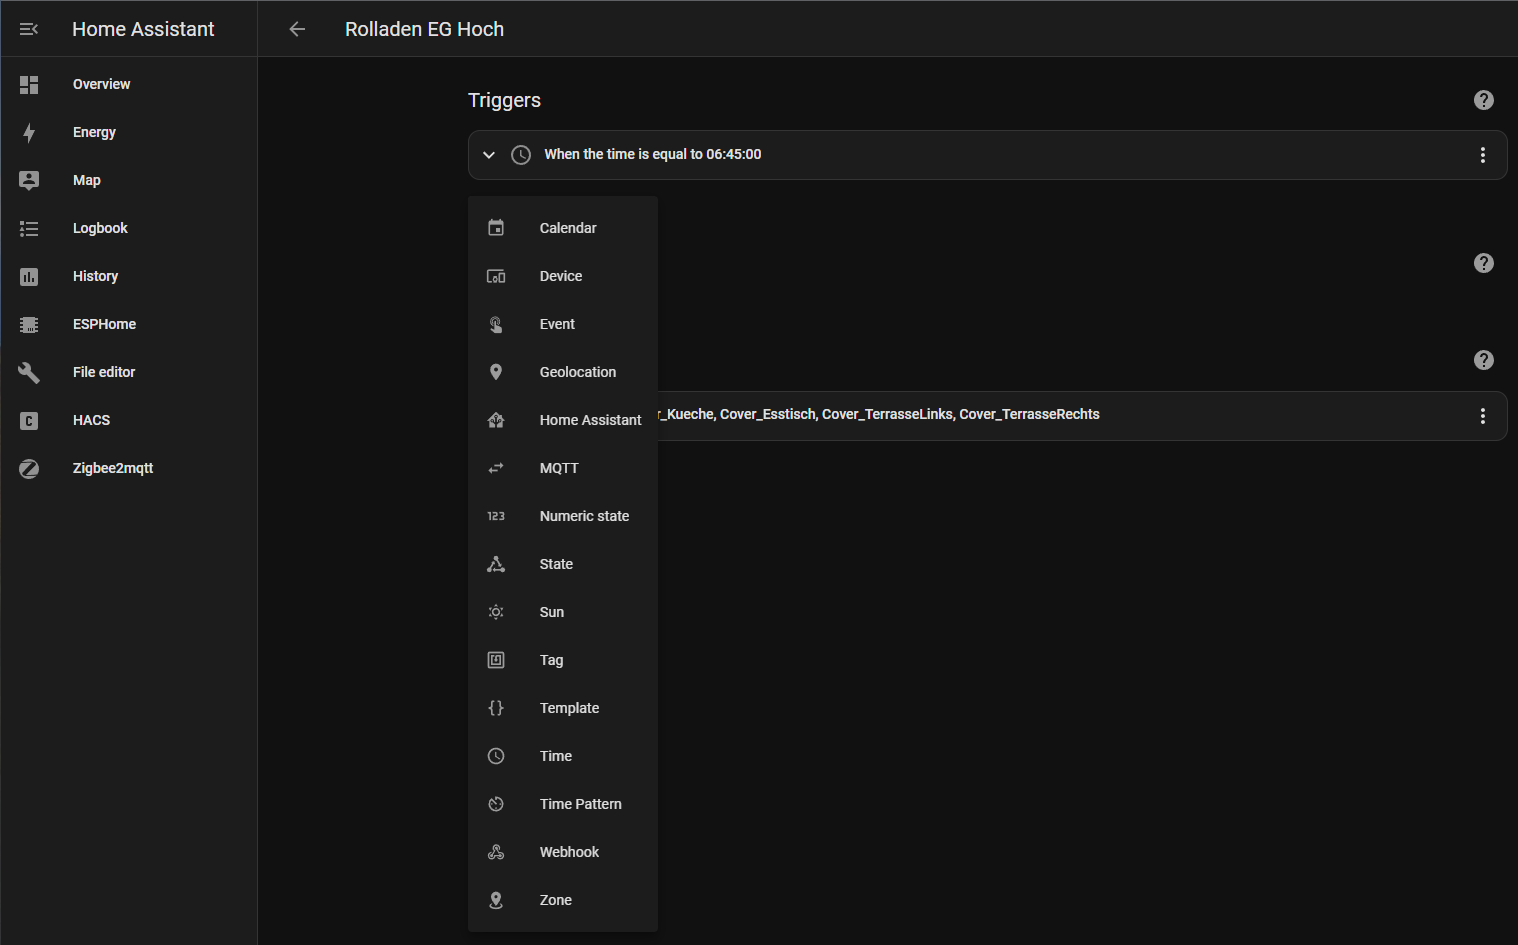Screen dimensions: 1518x945
Task: Open the Logbook page
Action: point(100,228)
